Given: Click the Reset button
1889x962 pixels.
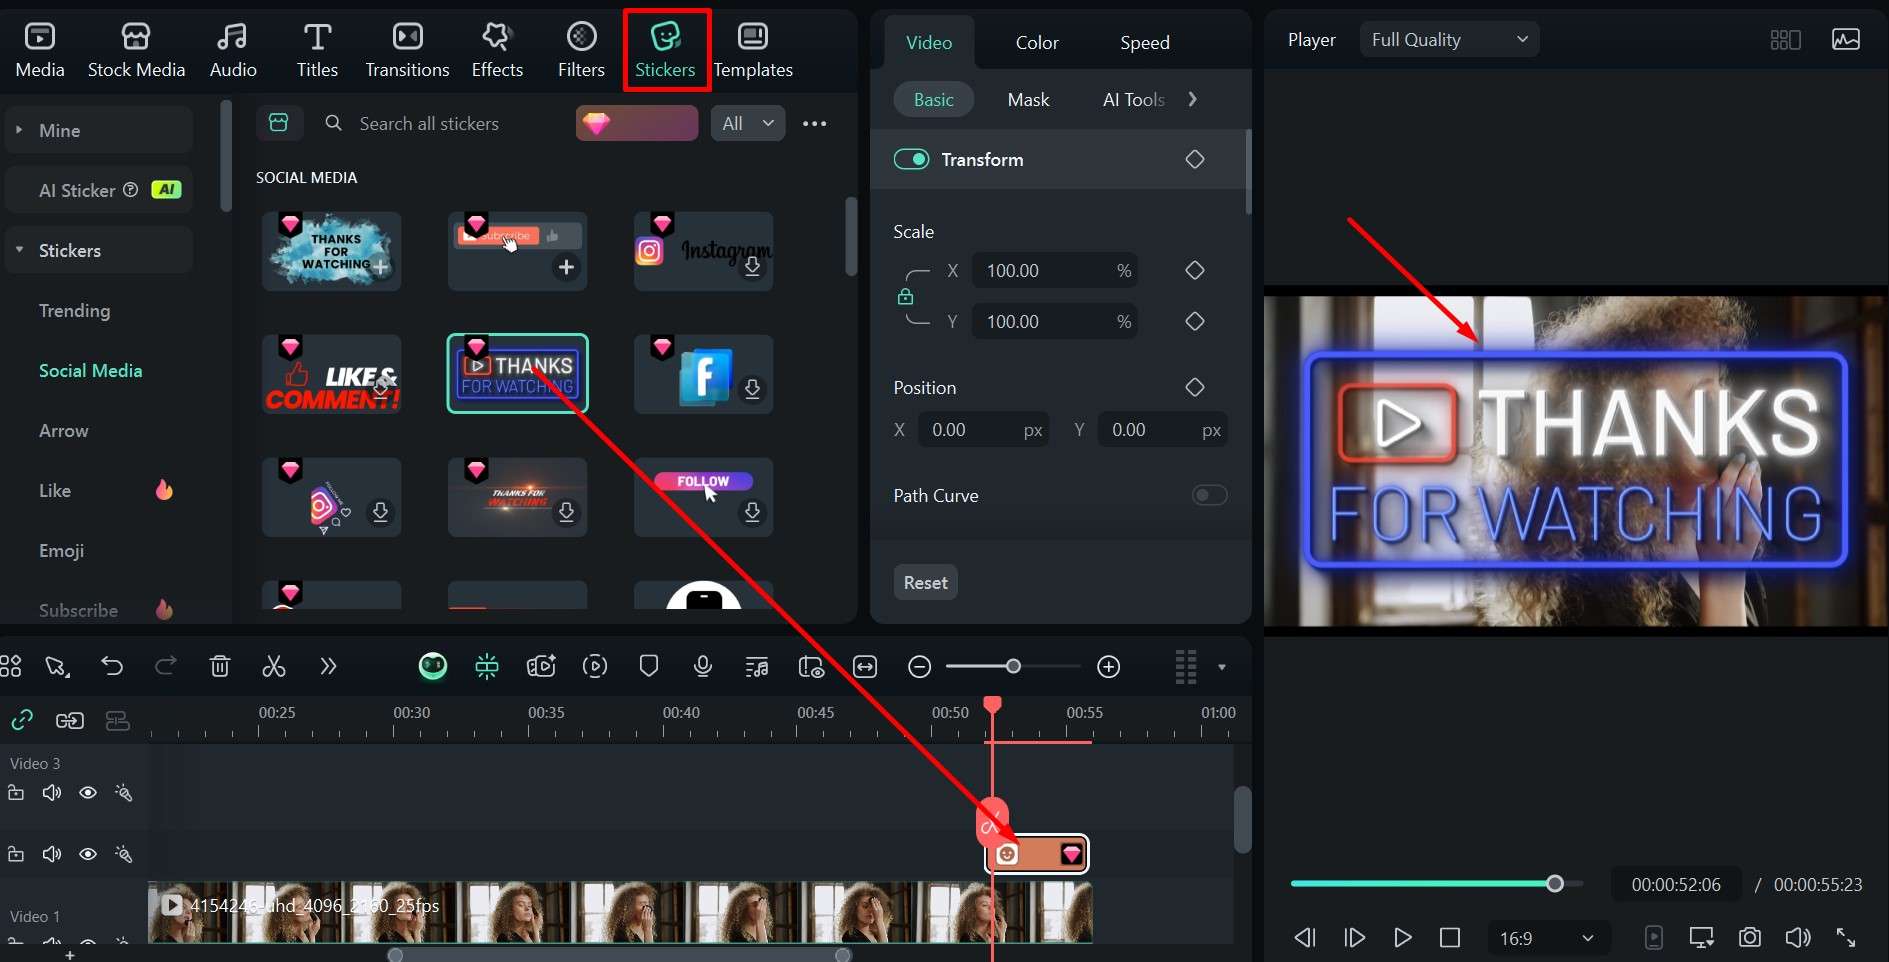Looking at the screenshot, I should pyautogui.click(x=925, y=583).
